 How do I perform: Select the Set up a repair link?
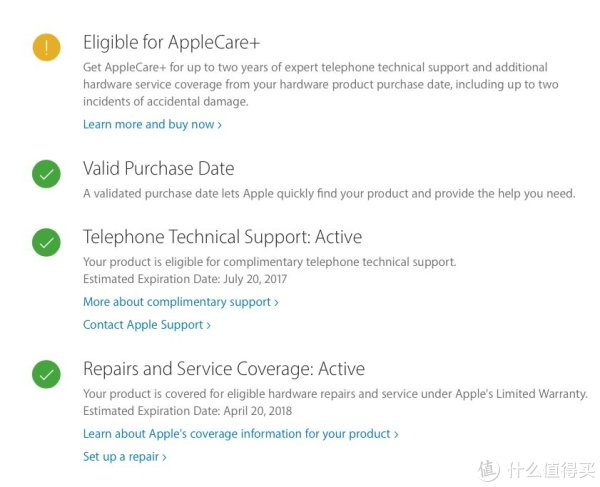125,457
